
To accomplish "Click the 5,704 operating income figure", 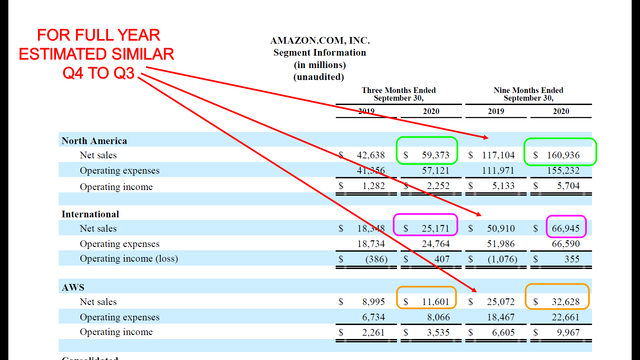I will point(568,186).
